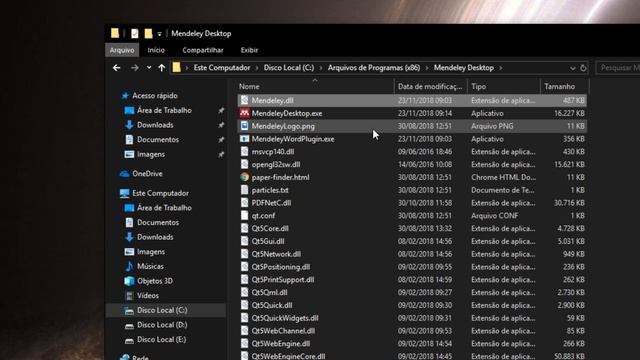Select the file Qt5Positioning.dll

(281, 267)
